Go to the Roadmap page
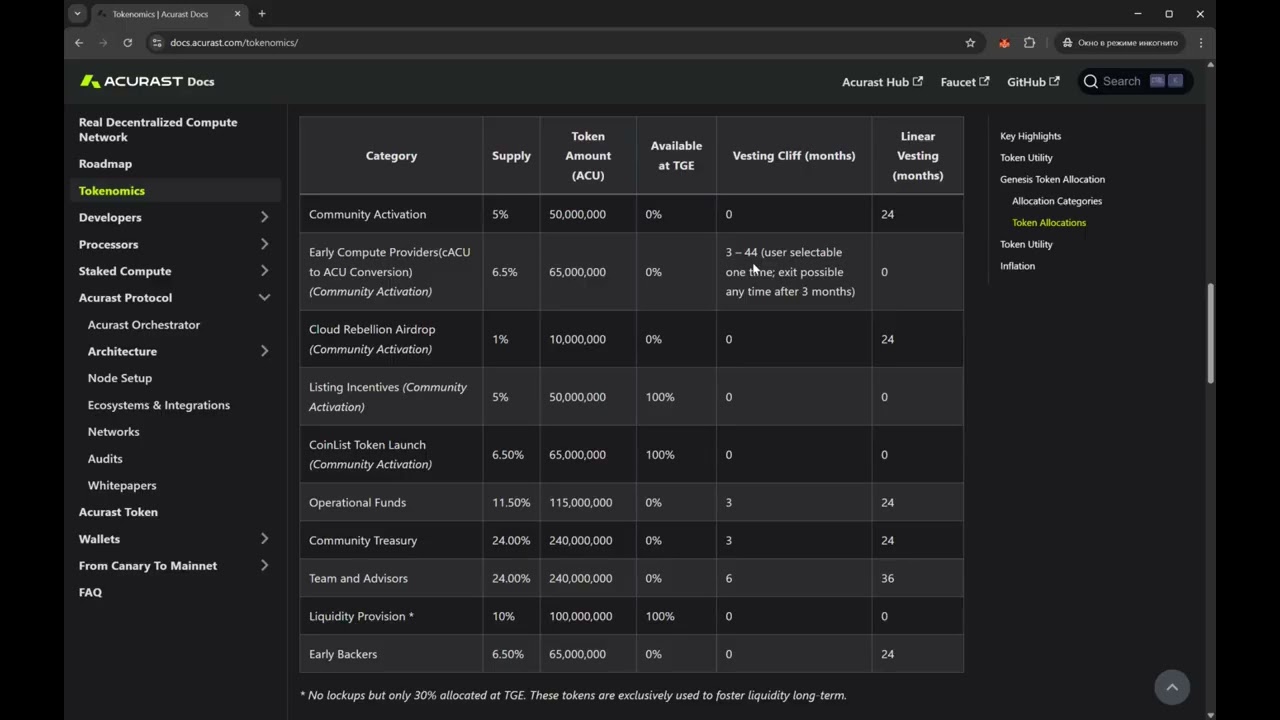The width and height of the screenshot is (1280, 720). [105, 164]
